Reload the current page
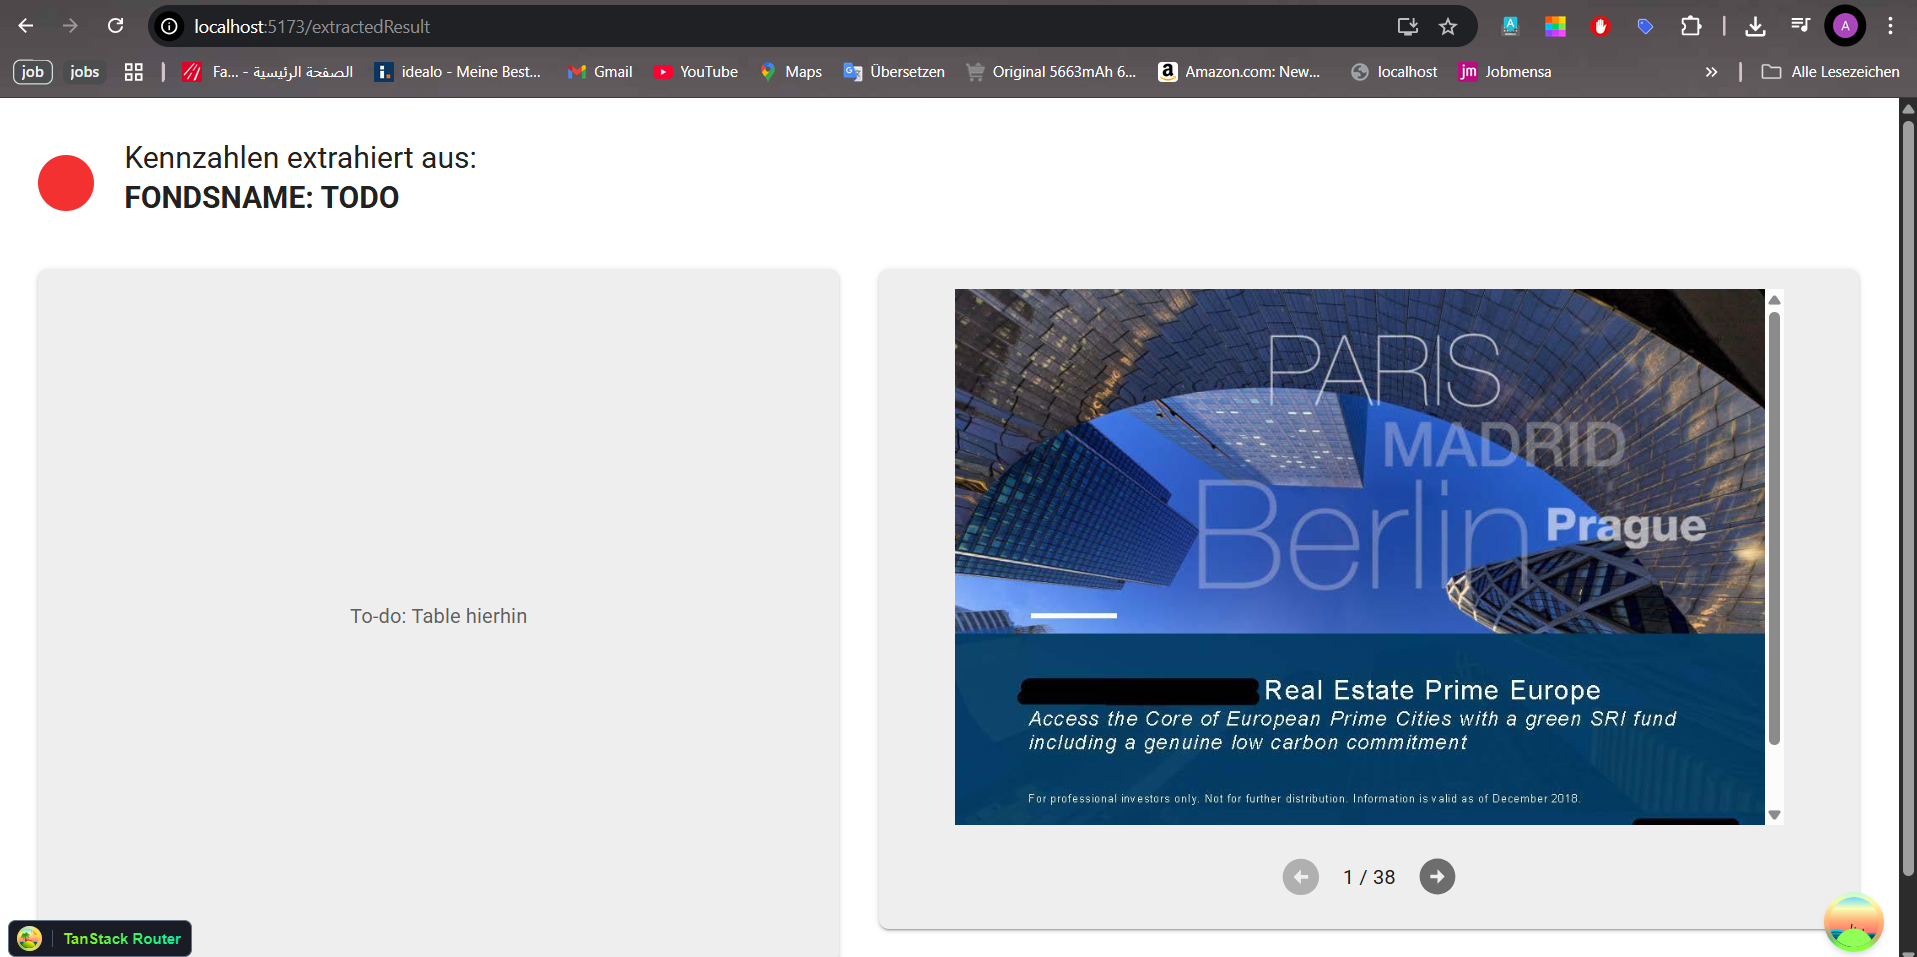Screen dimensions: 1917x957 click(116, 26)
